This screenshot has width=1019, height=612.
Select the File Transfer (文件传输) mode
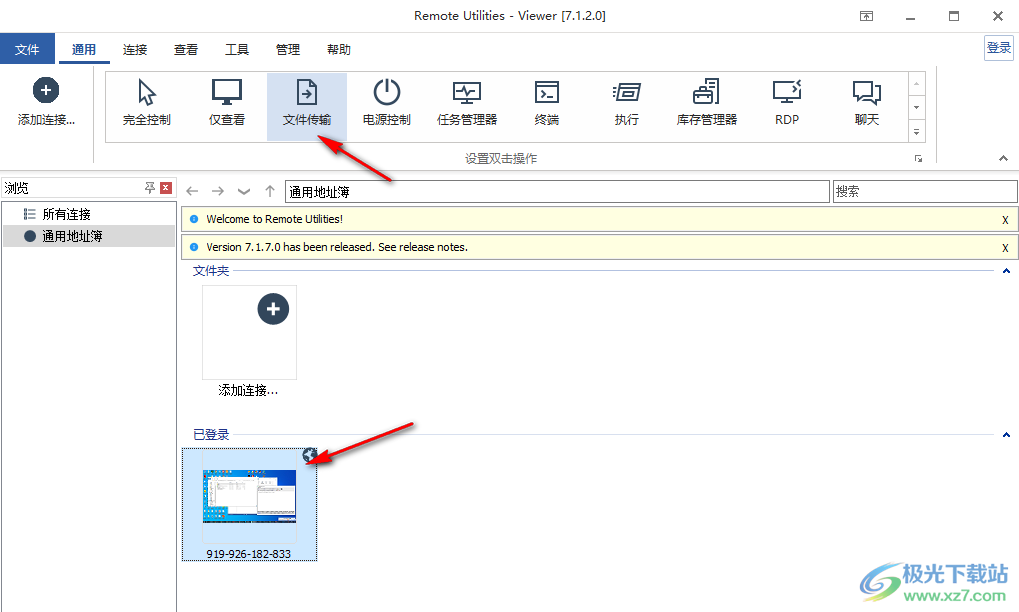[x=307, y=105]
